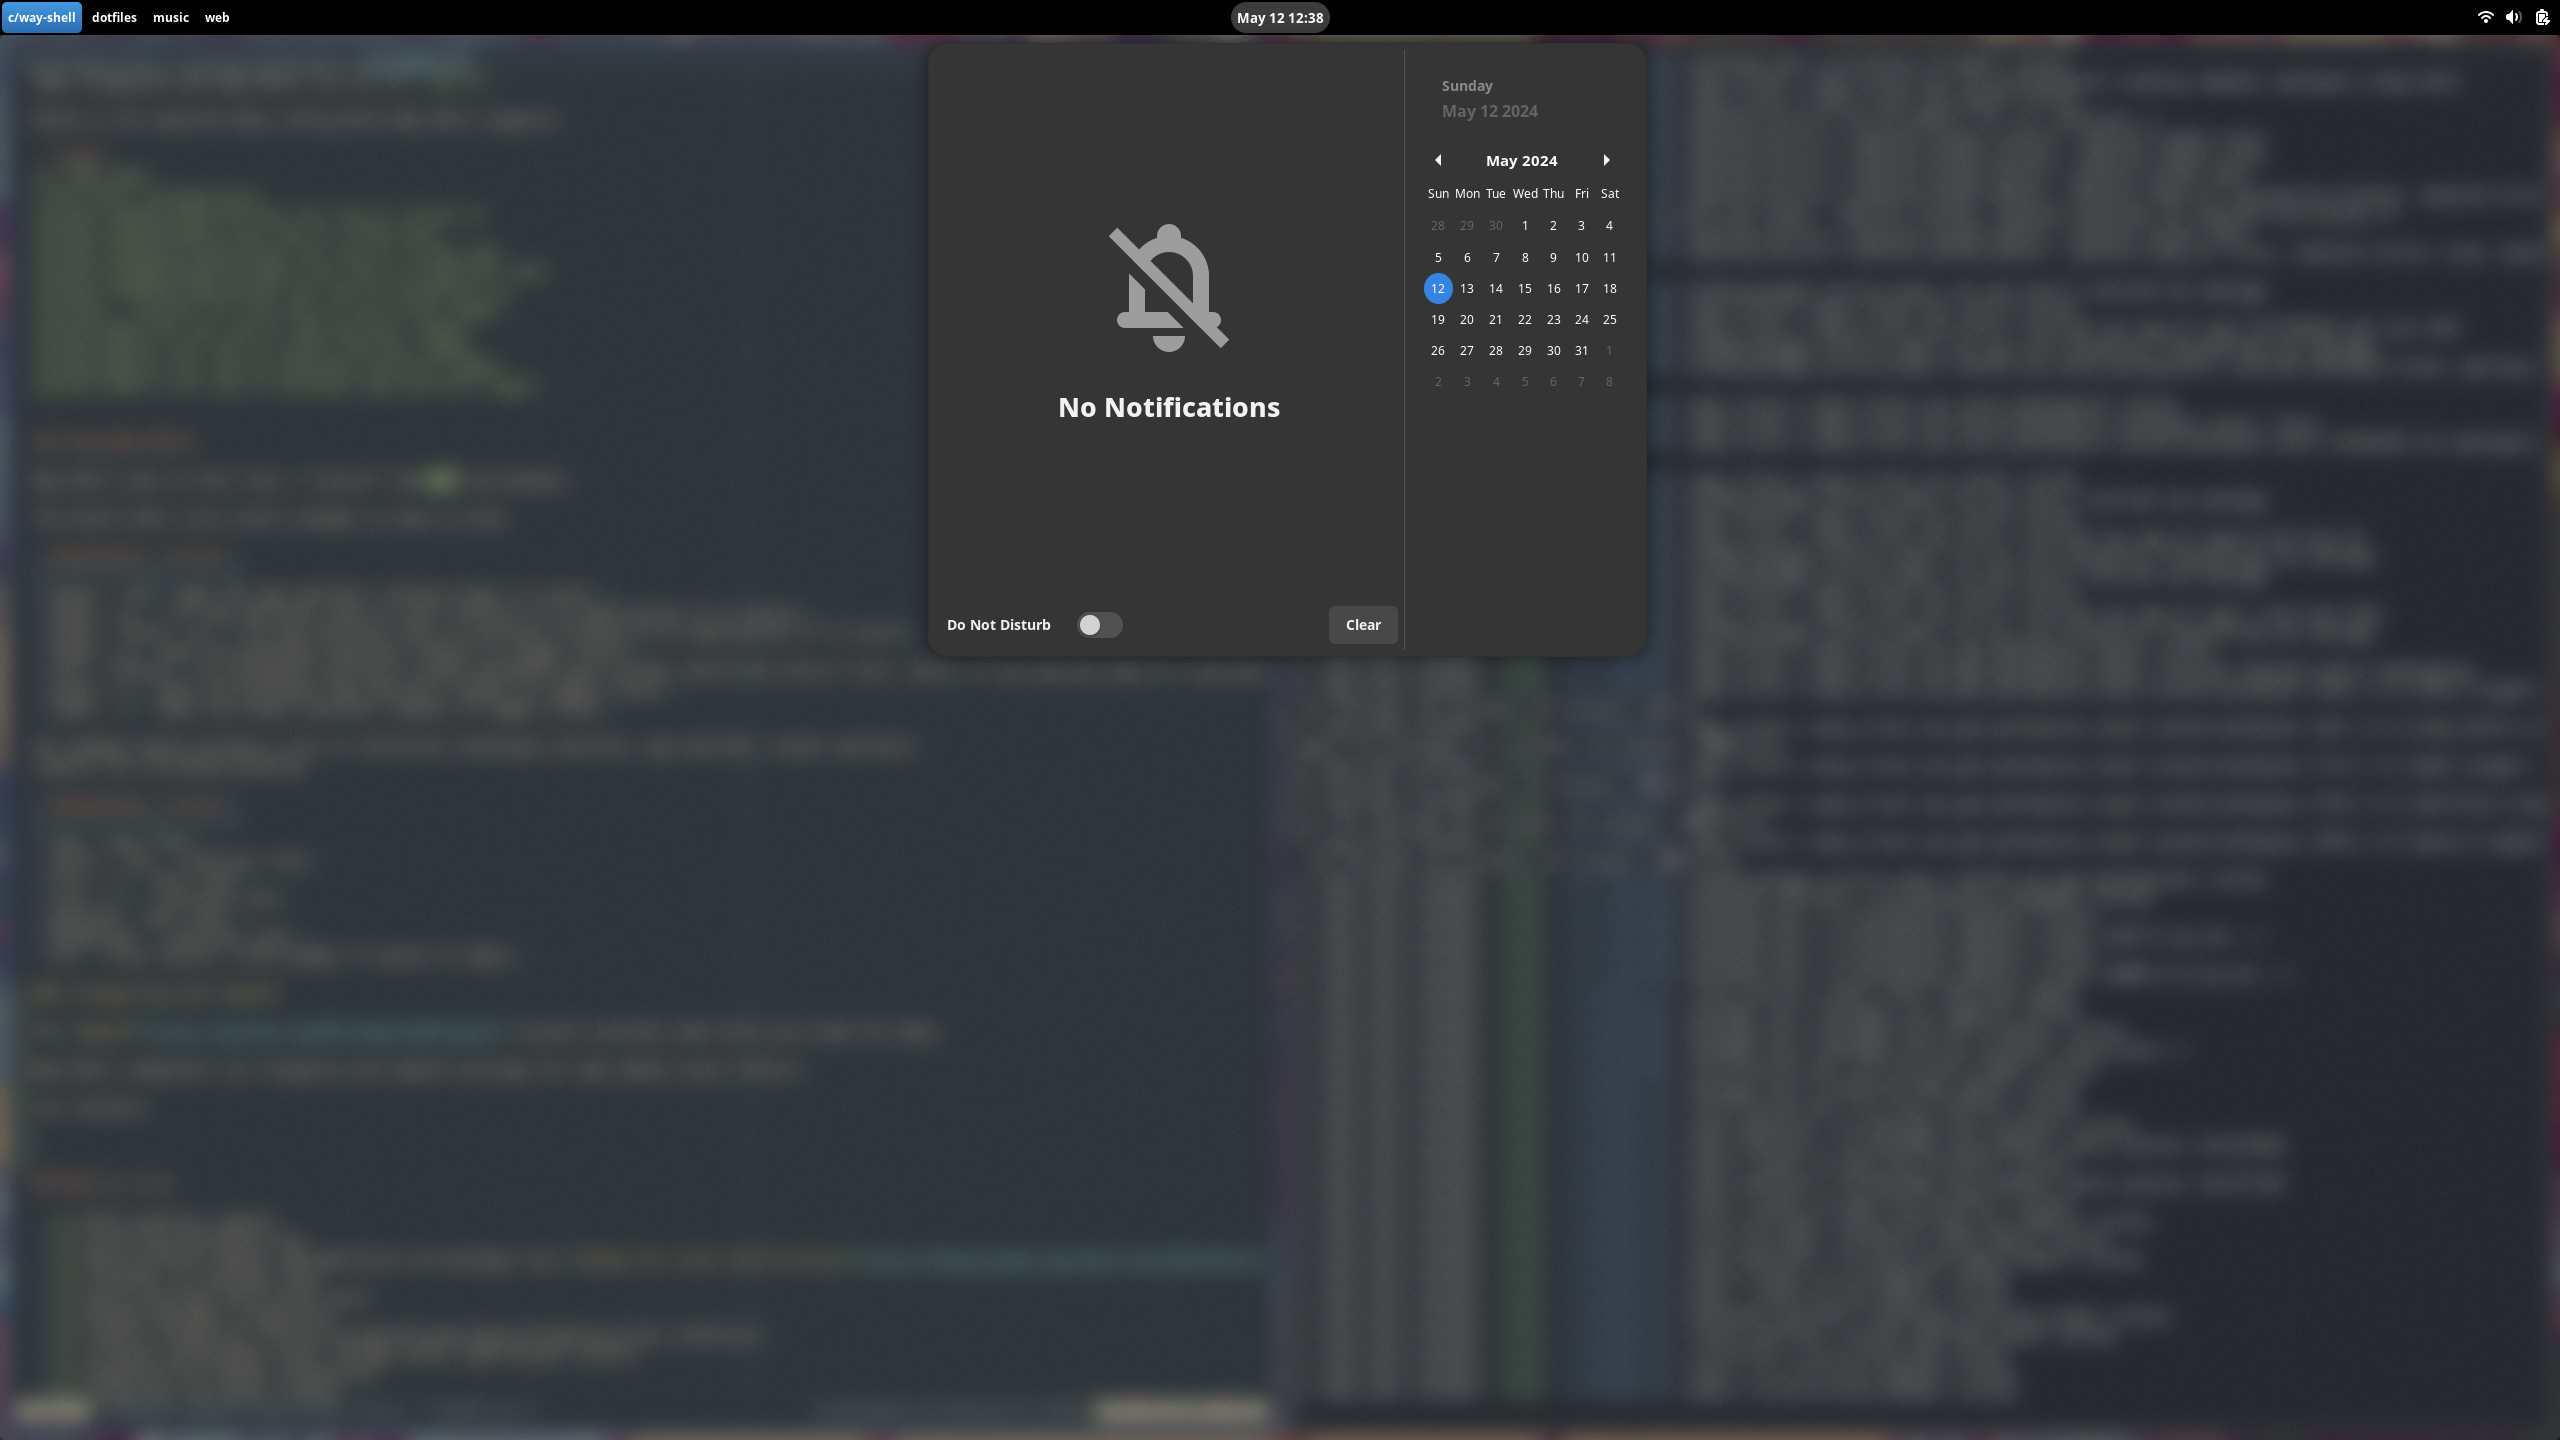
Task: Select day 15 in the calendar
Action: pyautogui.click(x=1524, y=289)
